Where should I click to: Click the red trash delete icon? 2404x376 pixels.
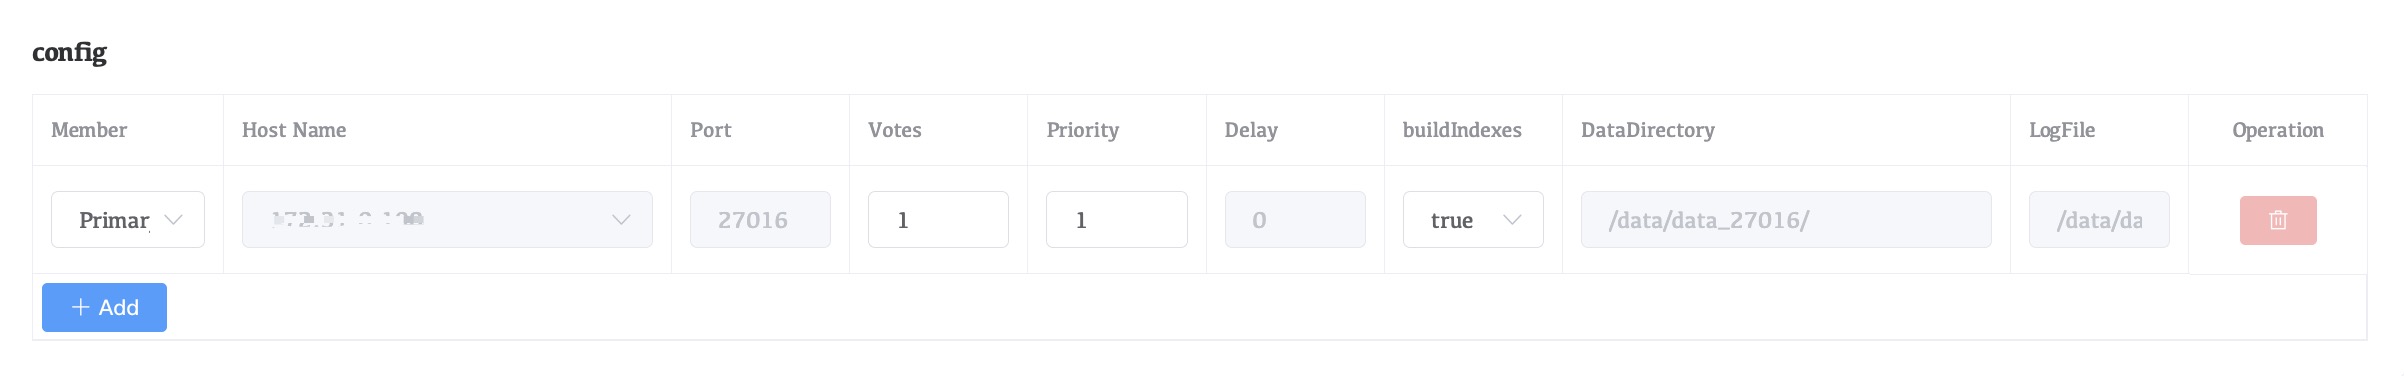coord(2278,220)
